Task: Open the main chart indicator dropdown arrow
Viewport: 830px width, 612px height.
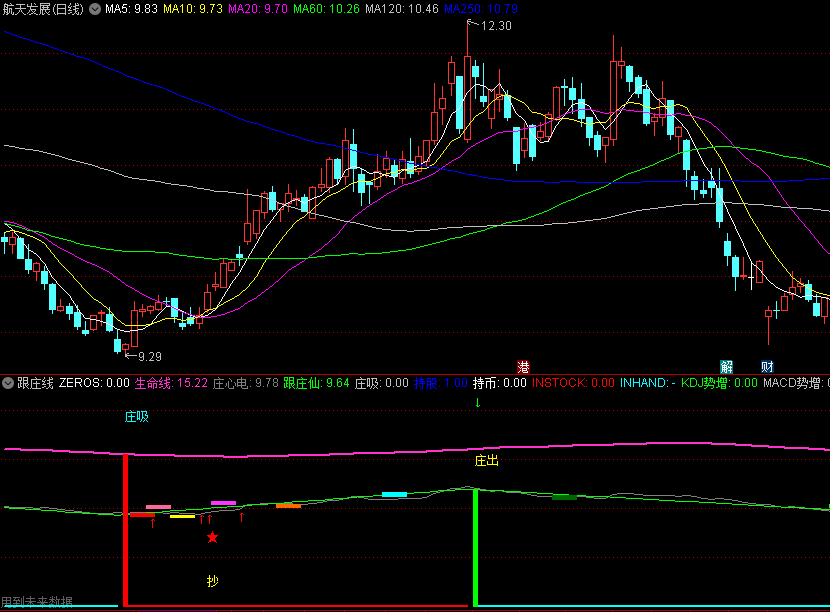Action: coord(95,9)
